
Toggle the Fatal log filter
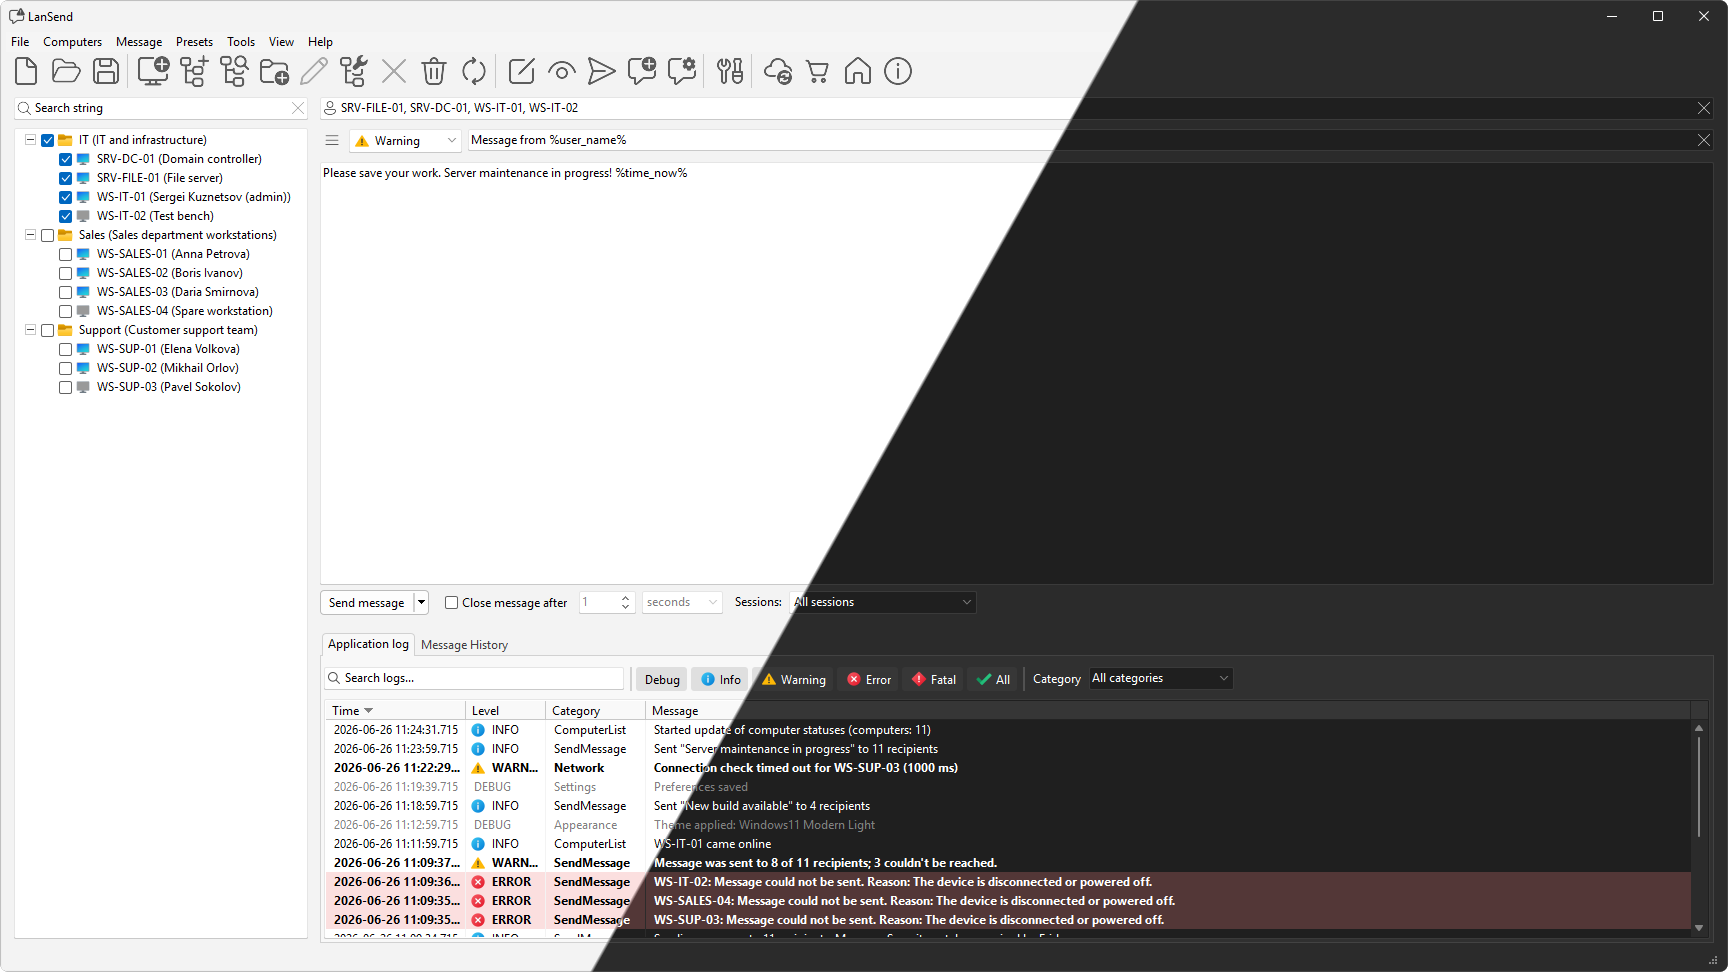pos(934,679)
